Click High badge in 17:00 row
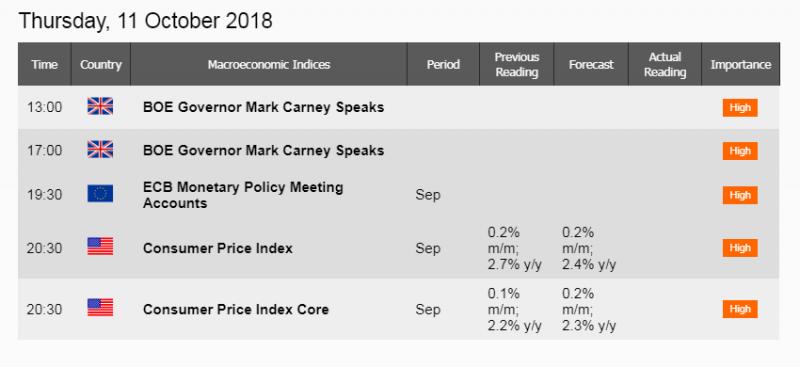 [x=740, y=151]
